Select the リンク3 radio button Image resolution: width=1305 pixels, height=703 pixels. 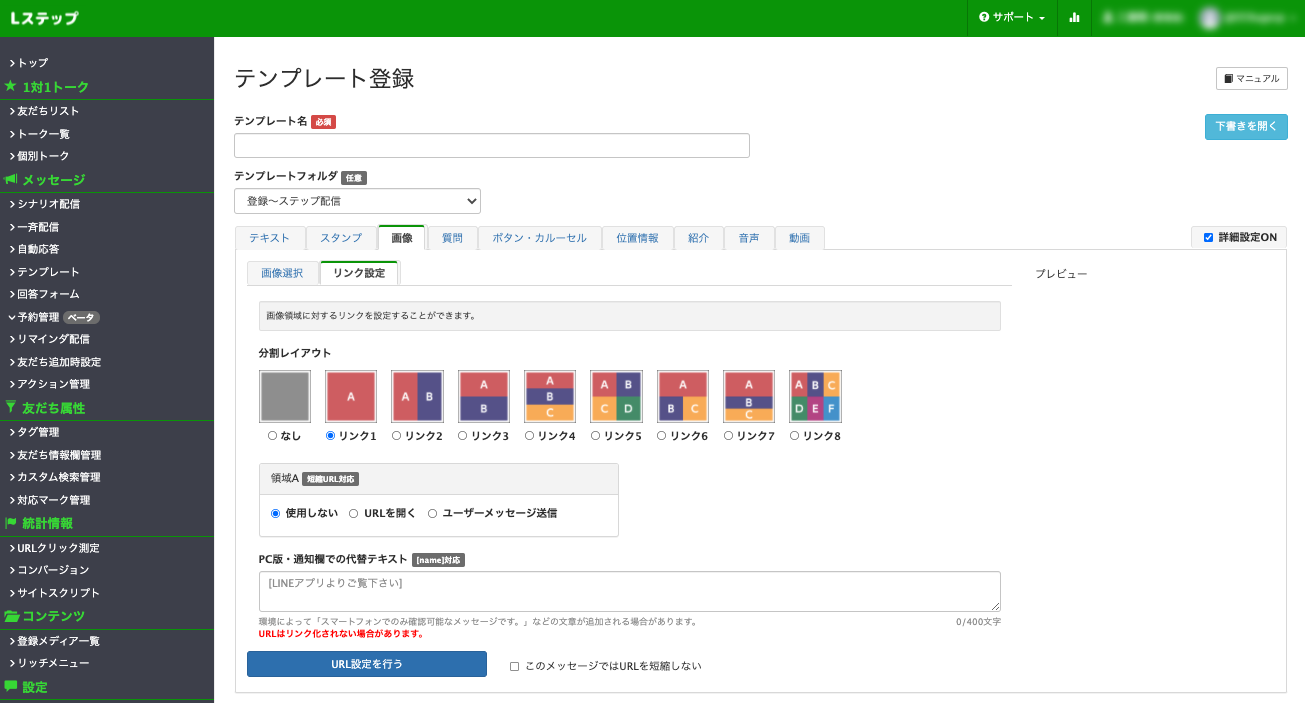(463, 436)
